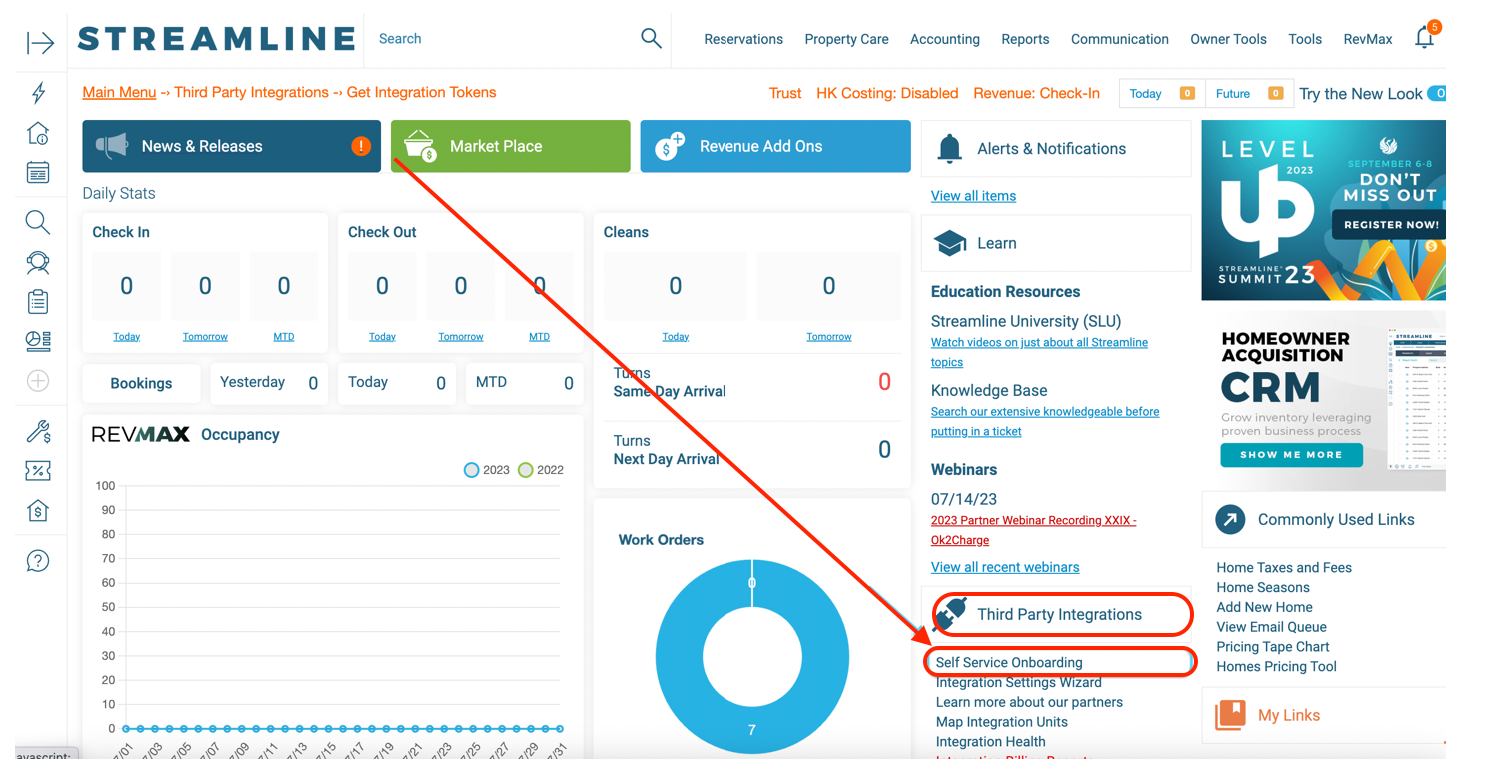Open 2023 Partner Webinar Recording link

1033,530
